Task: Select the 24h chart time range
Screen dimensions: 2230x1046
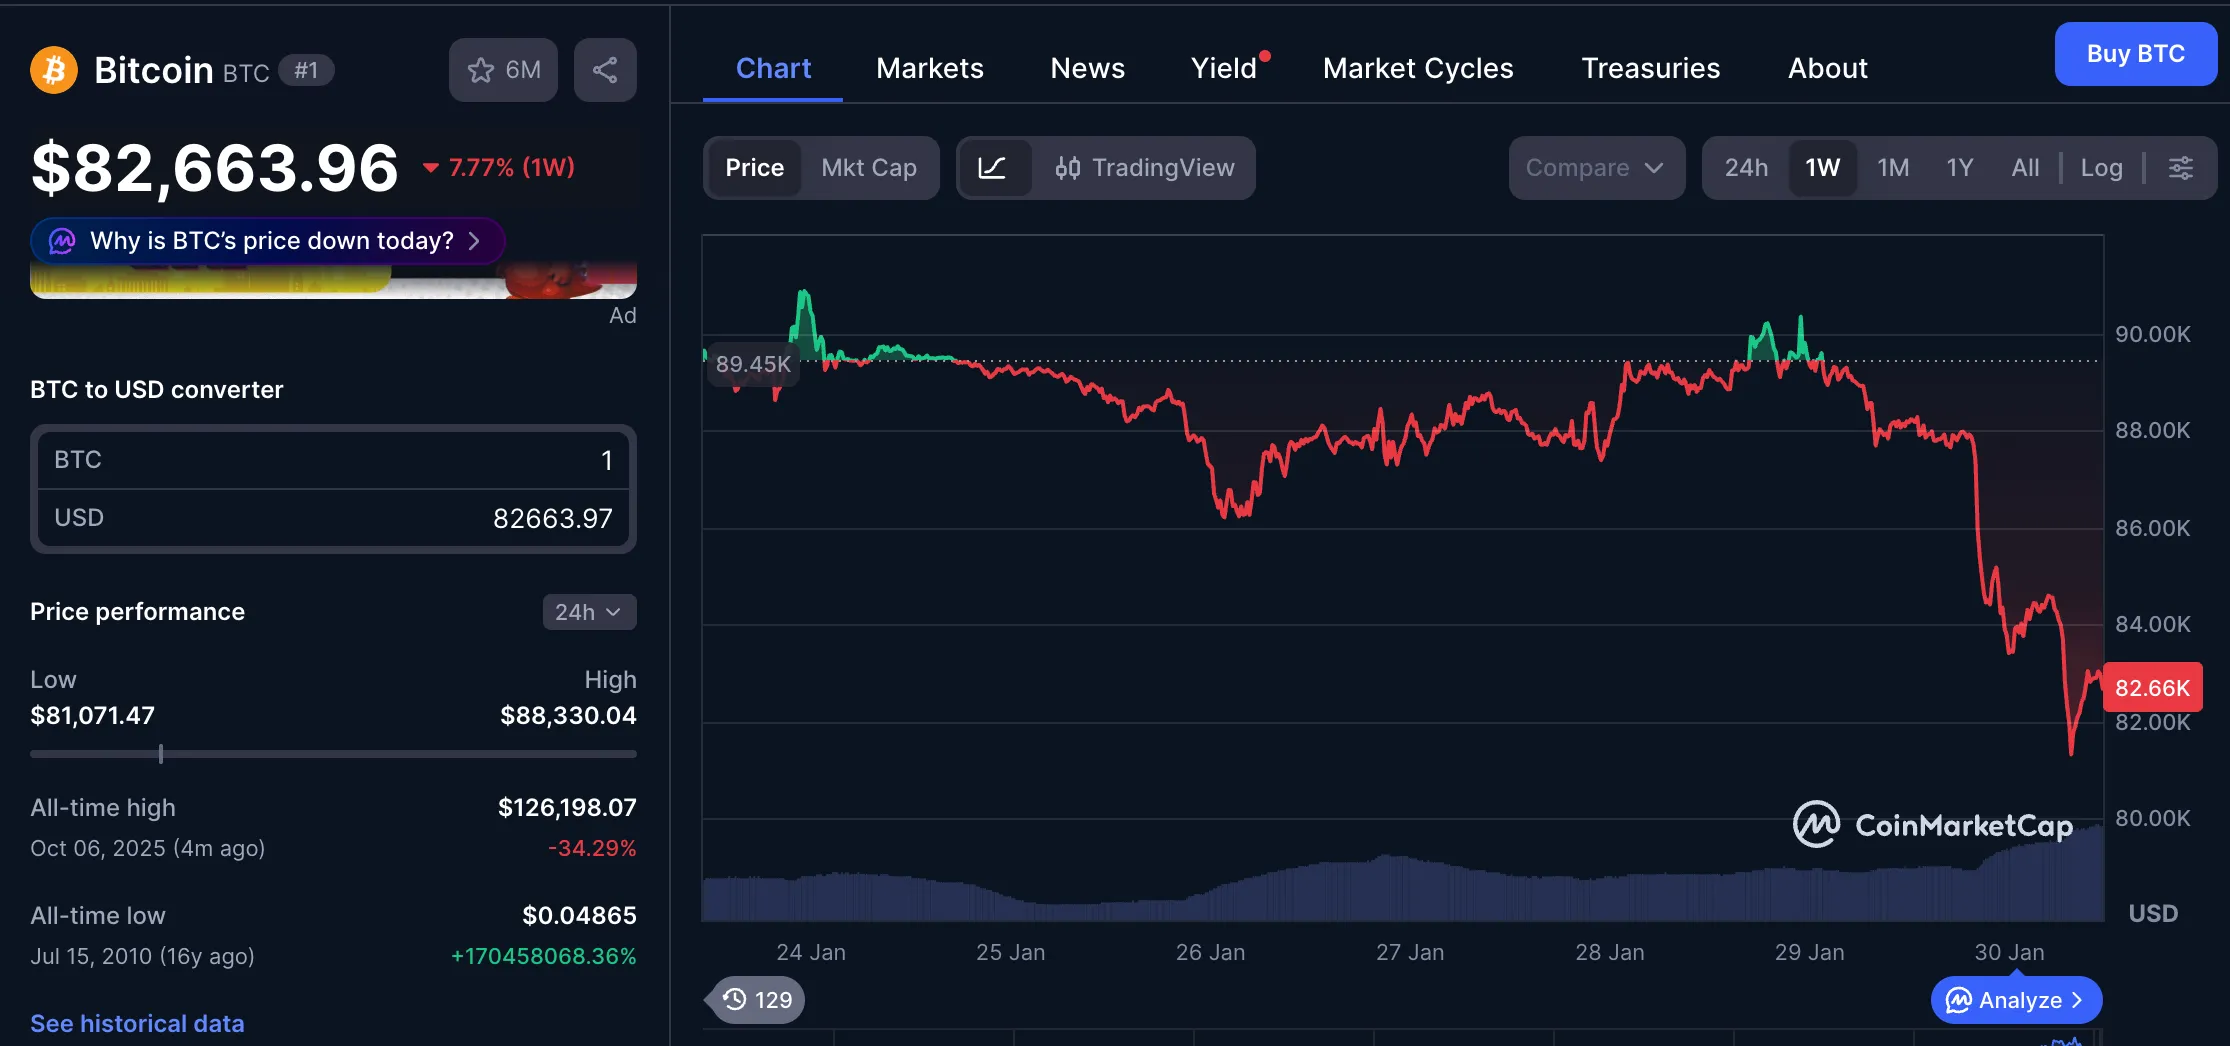Action: 1746,168
